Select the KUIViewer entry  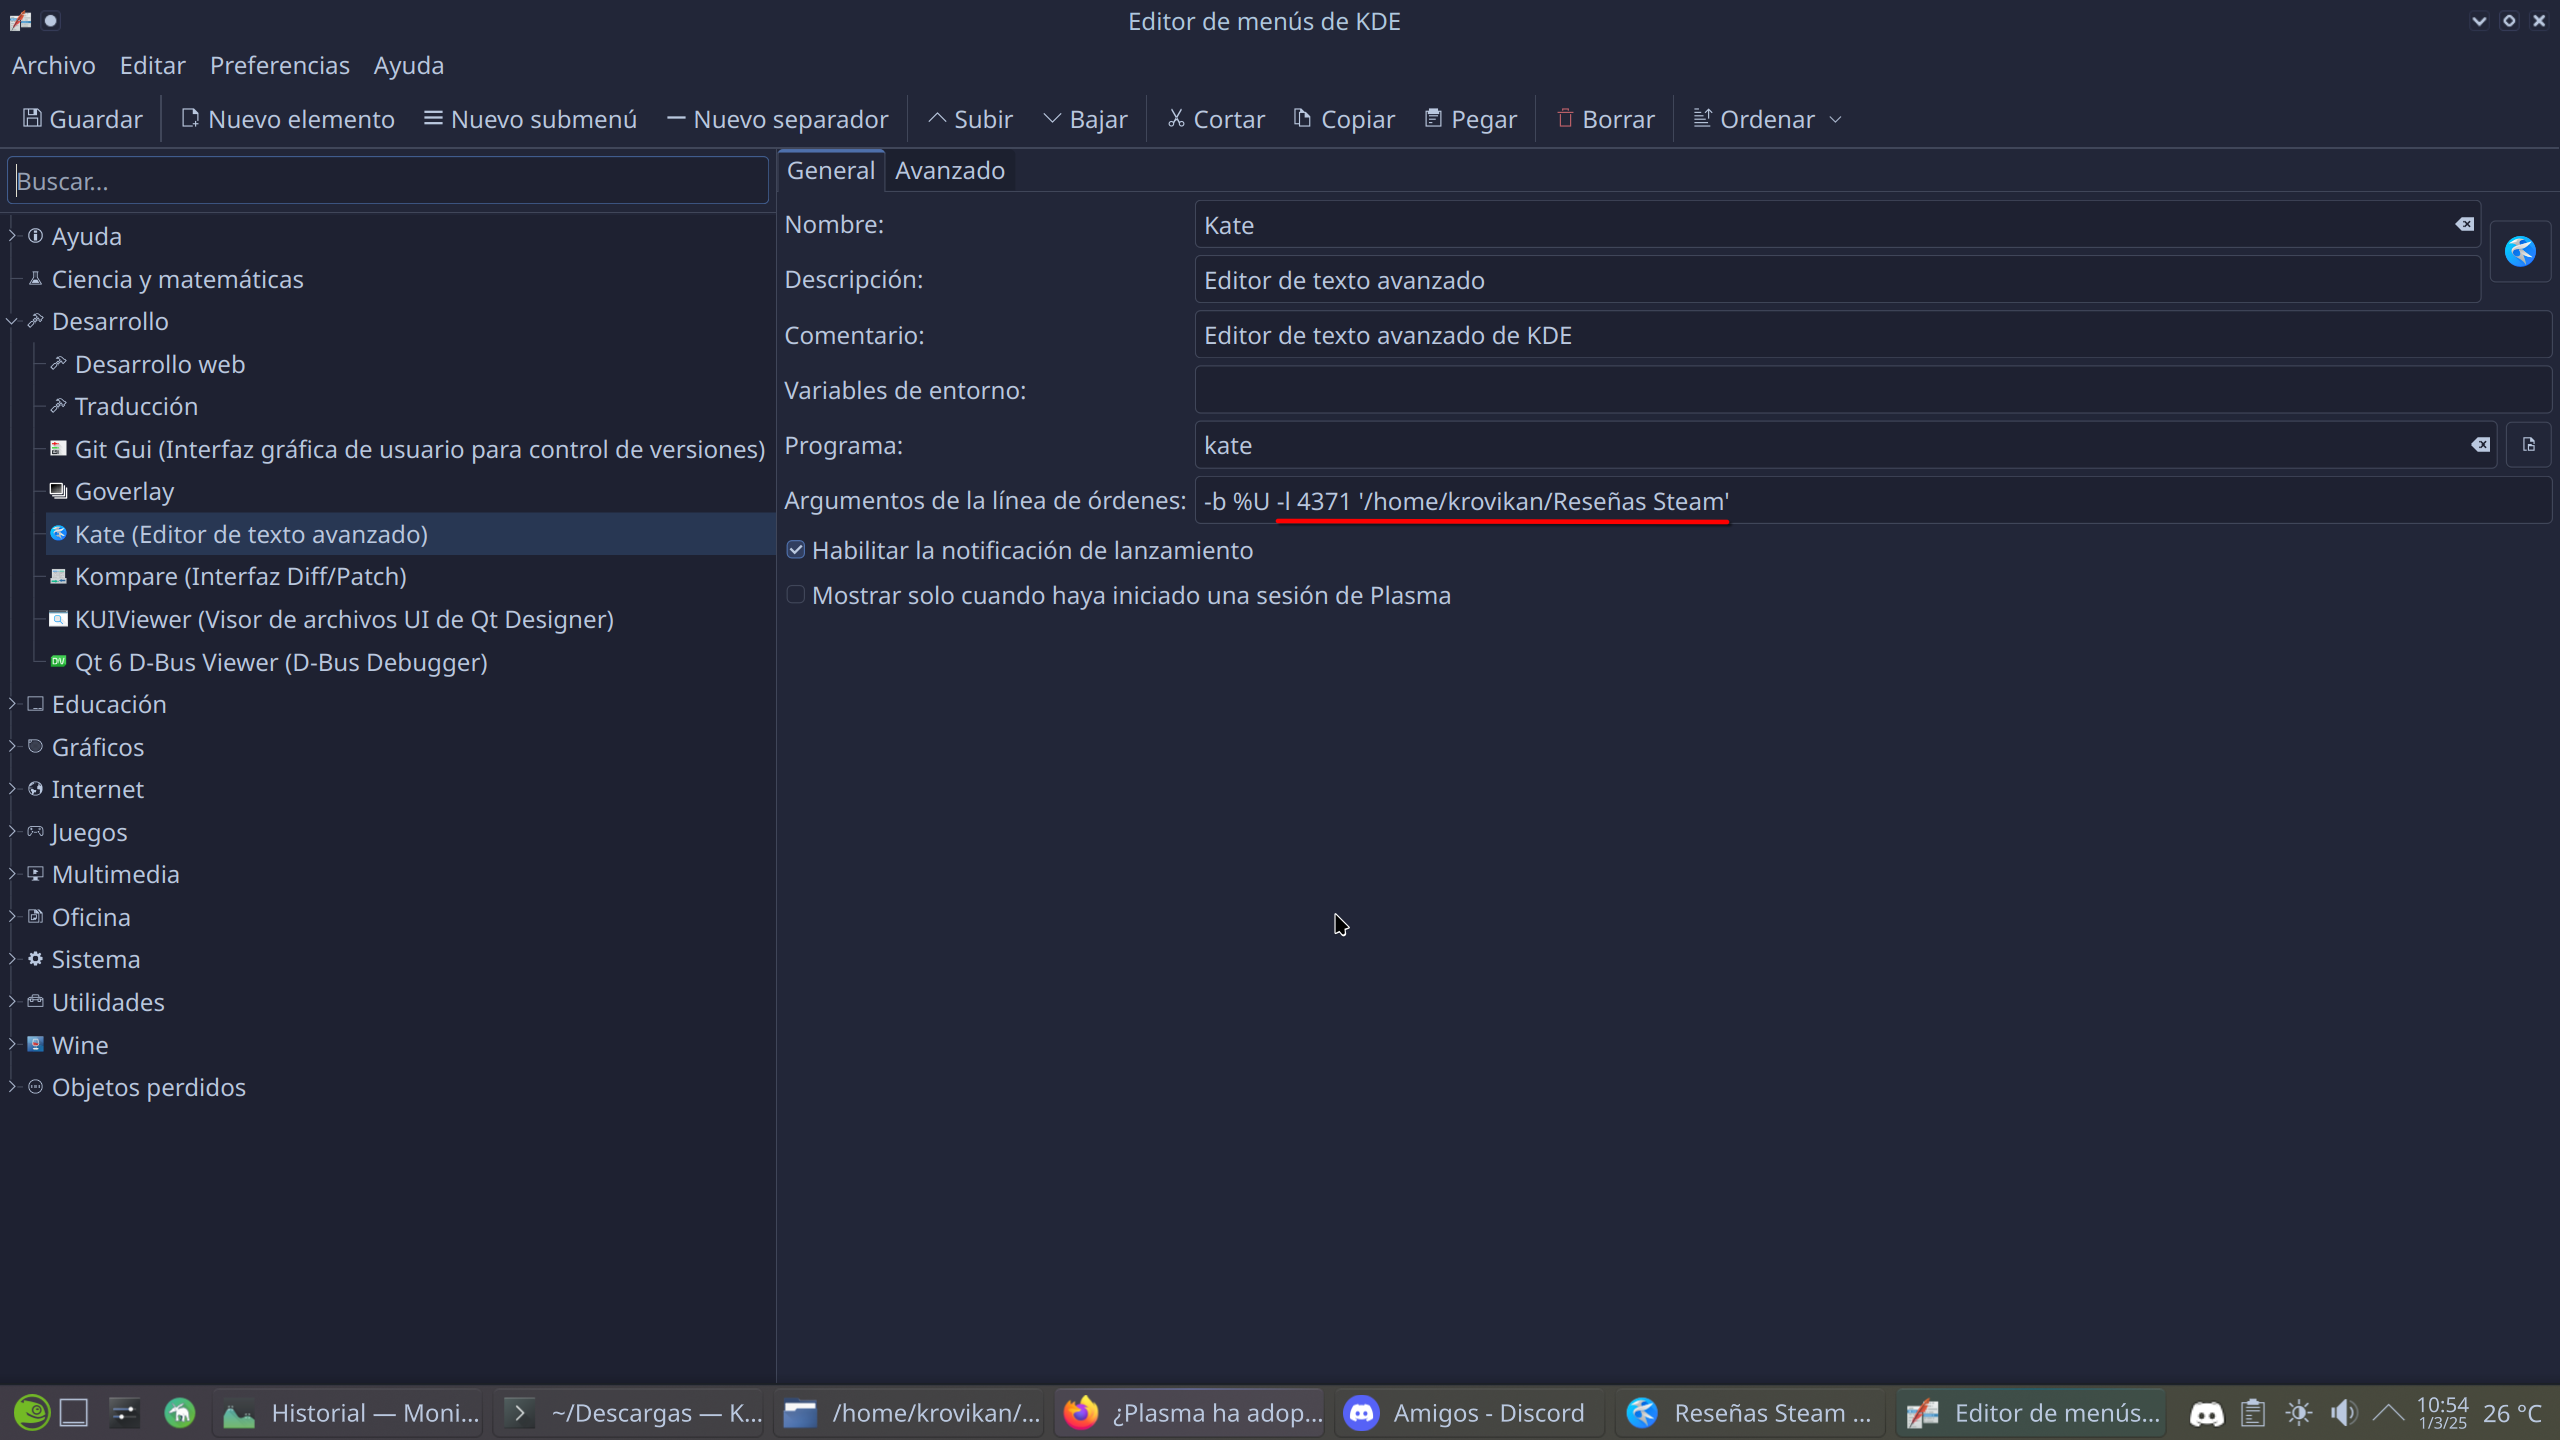[x=344, y=619]
